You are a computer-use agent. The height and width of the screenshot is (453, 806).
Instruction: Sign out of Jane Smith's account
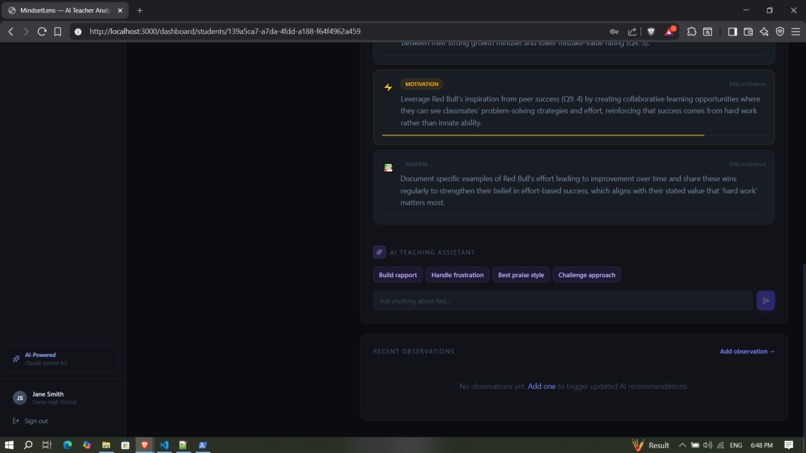click(30, 421)
